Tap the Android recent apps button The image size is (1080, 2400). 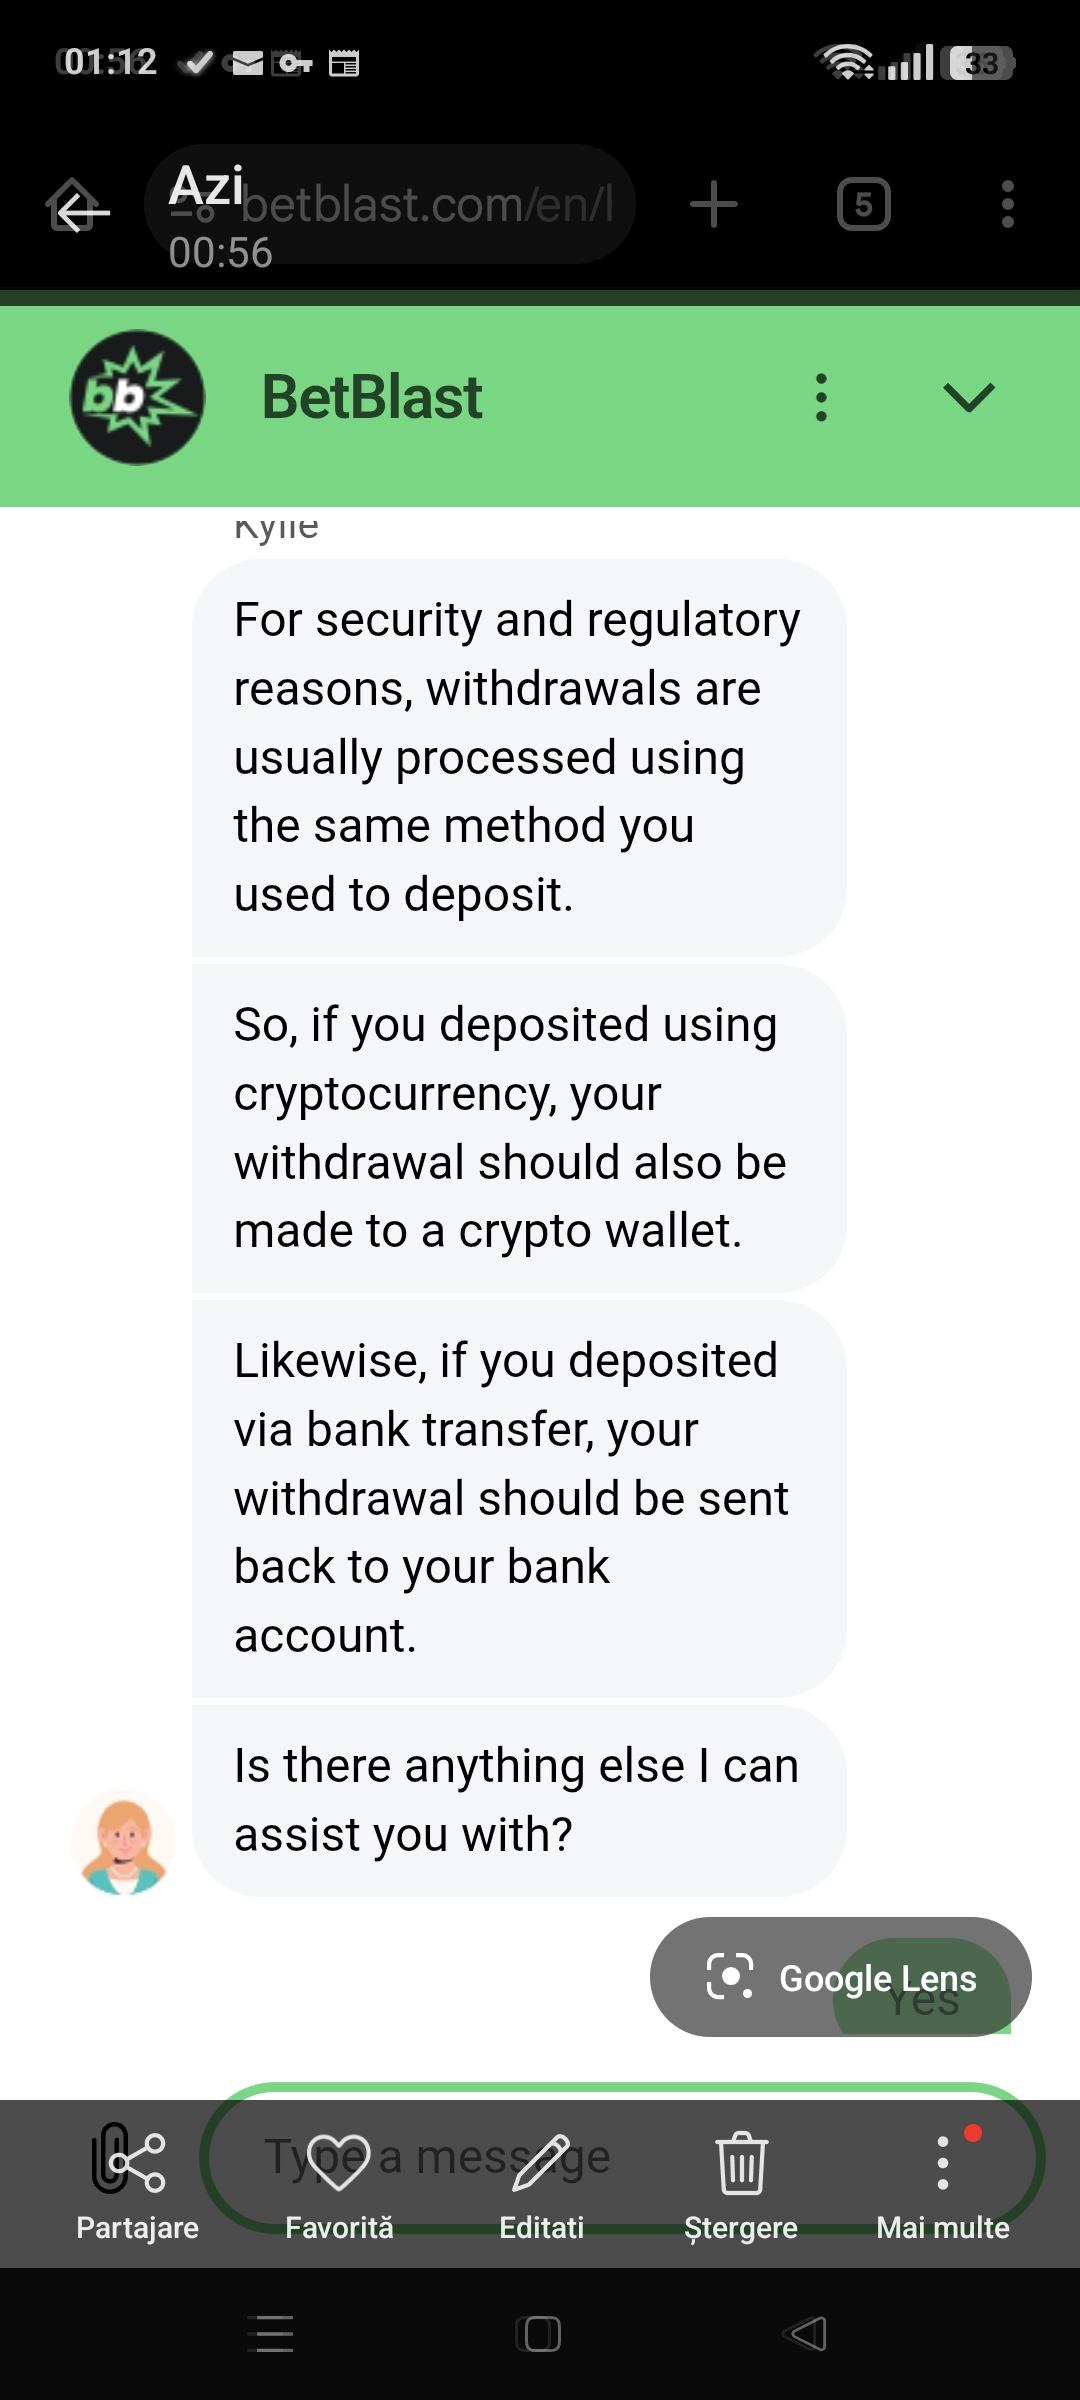(270, 2334)
